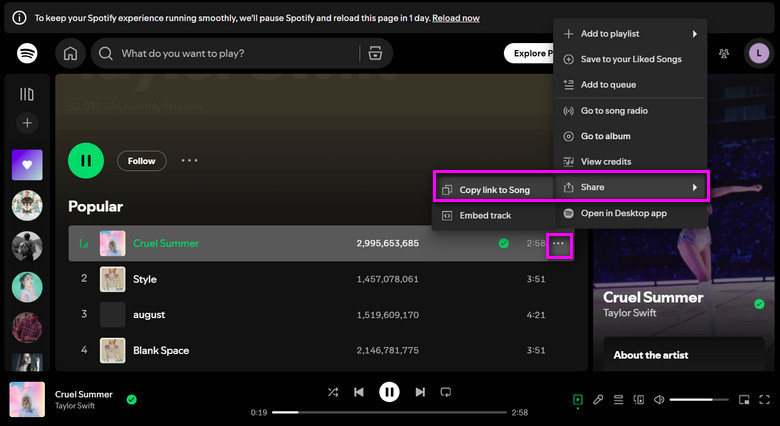This screenshot has width=780, height=426.
Task: Select View credits
Action: click(x=630, y=161)
